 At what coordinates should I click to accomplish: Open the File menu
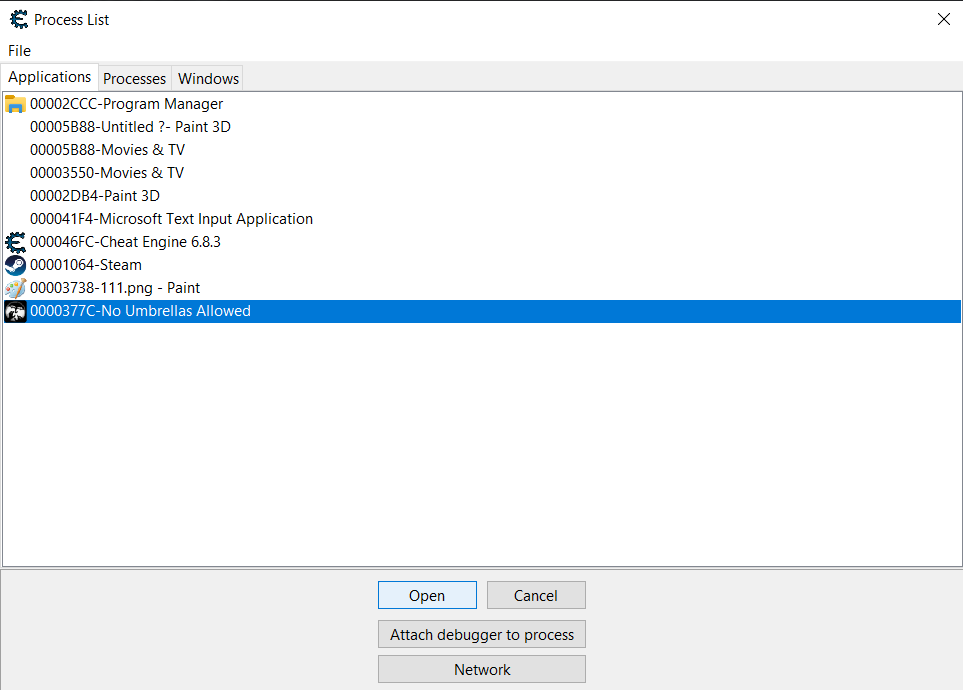pyautogui.click(x=19, y=50)
